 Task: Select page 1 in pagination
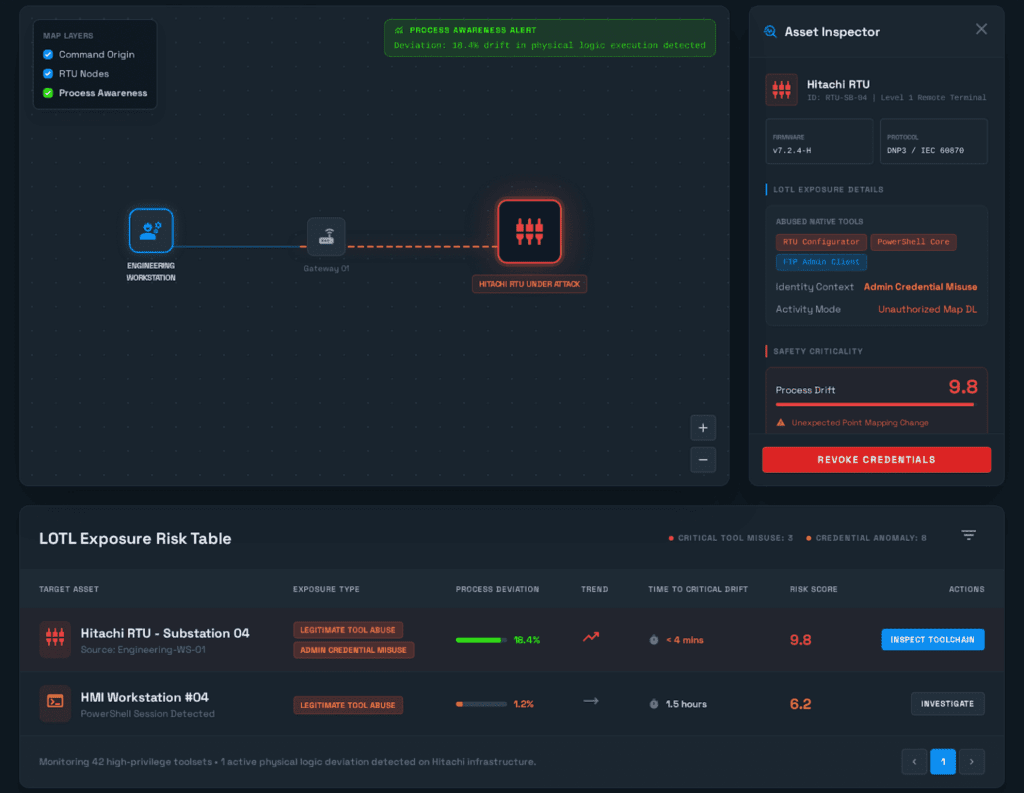[x=942, y=762]
